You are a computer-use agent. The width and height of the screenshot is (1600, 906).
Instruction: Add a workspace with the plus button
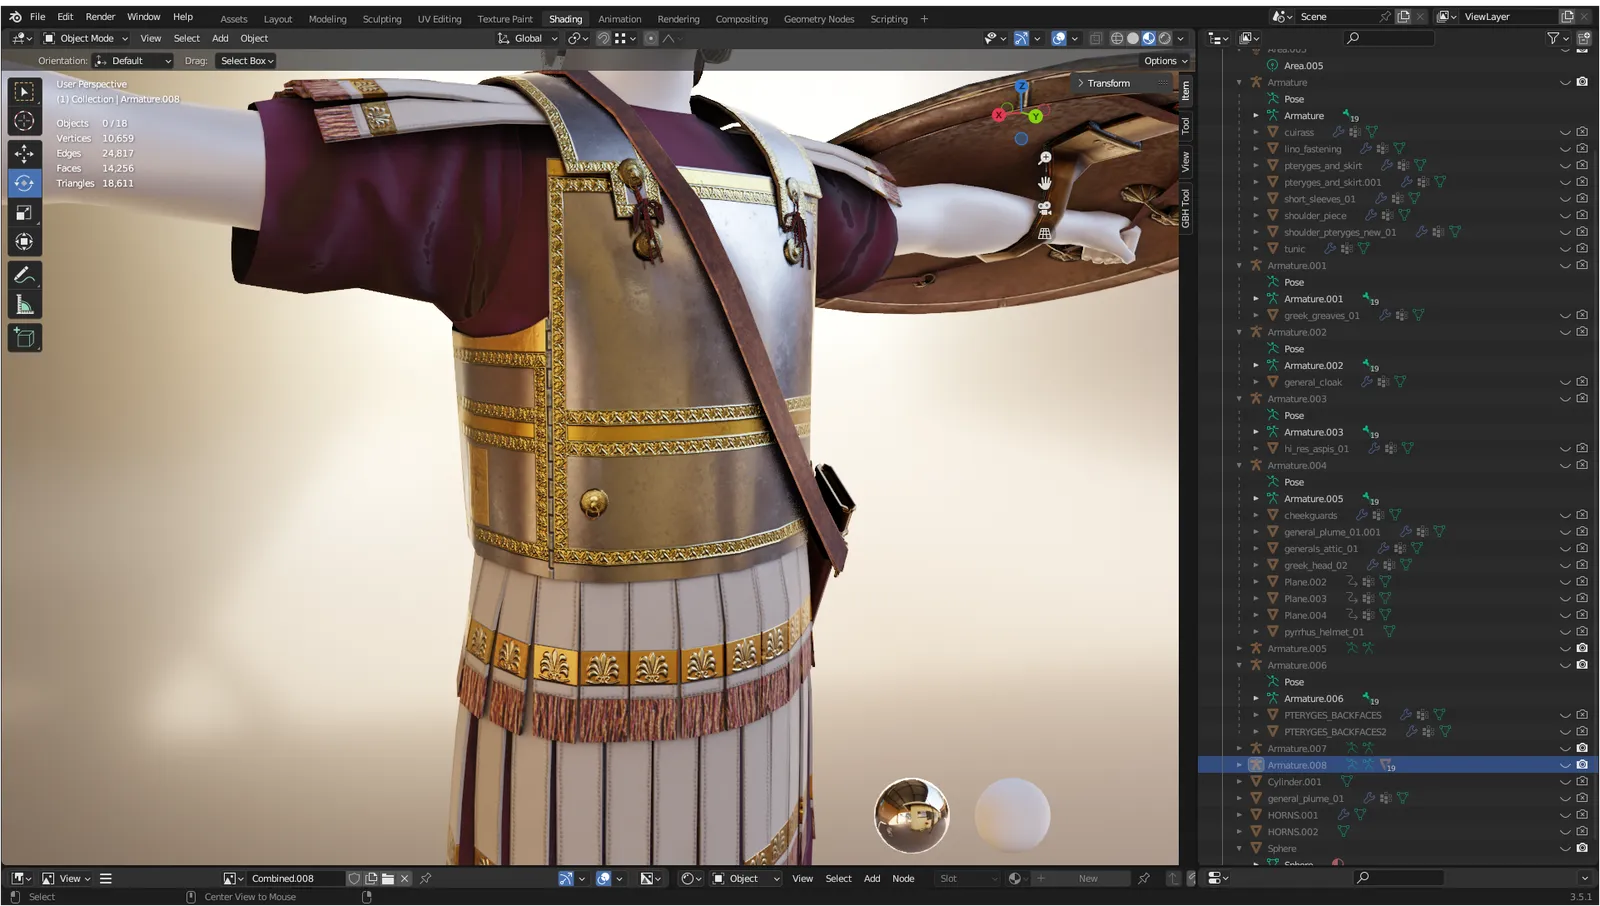[924, 19]
